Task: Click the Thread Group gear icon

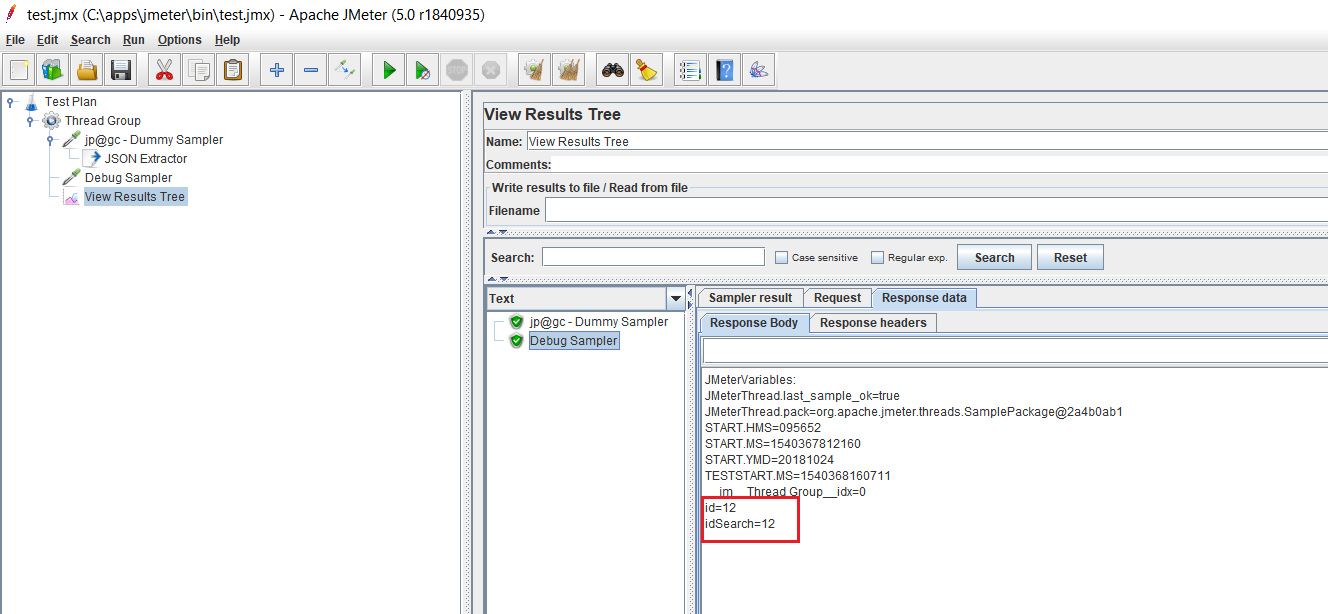Action: click(x=51, y=120)
